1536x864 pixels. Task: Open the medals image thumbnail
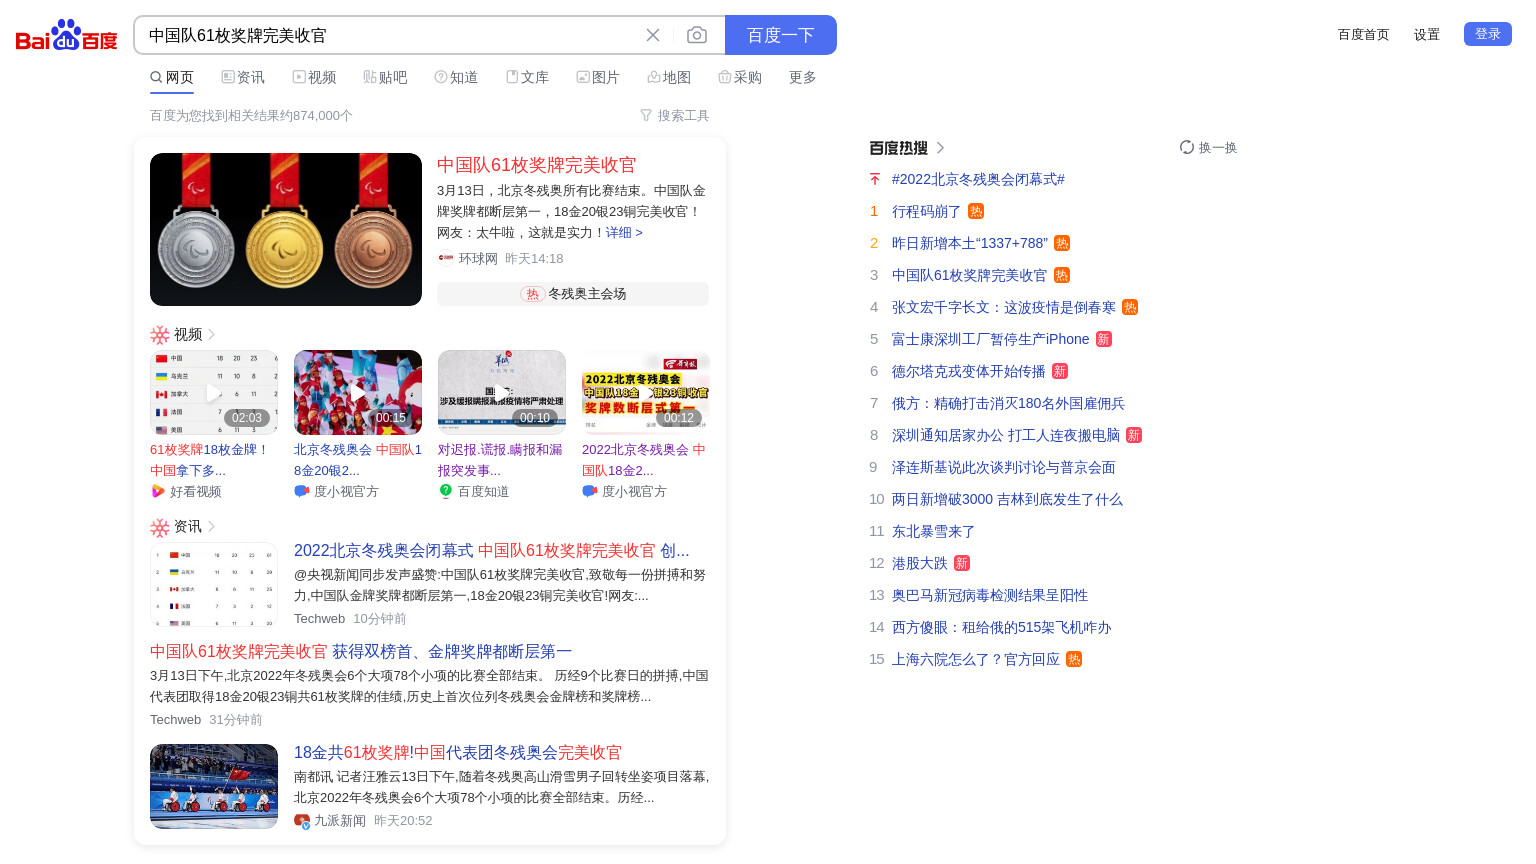[286, 229]
